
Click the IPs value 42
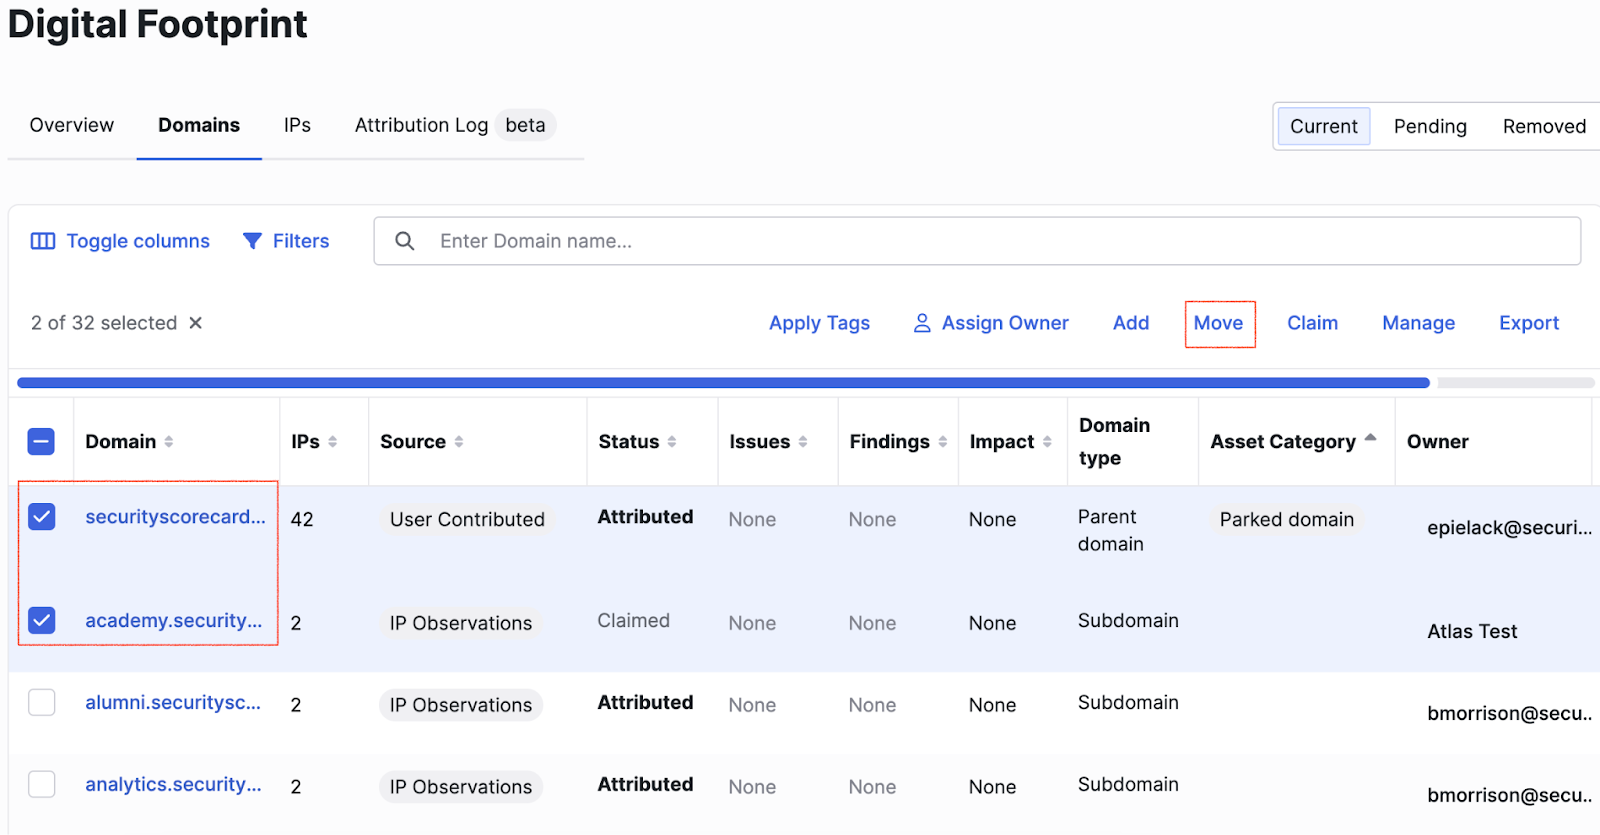pos(302,520)
